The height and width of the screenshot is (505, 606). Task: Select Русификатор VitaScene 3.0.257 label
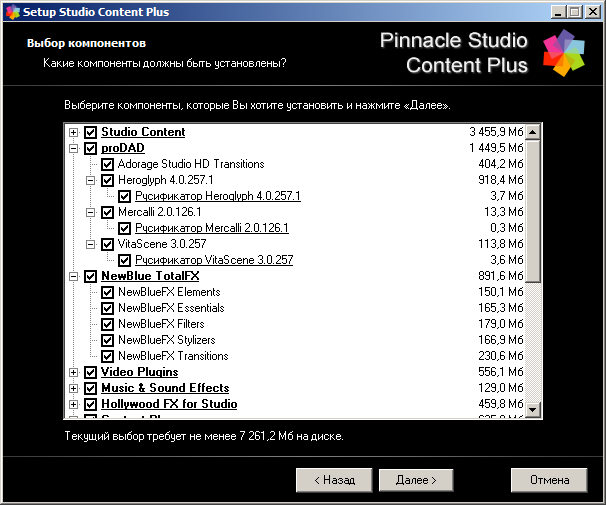click(x=214, y=260)
